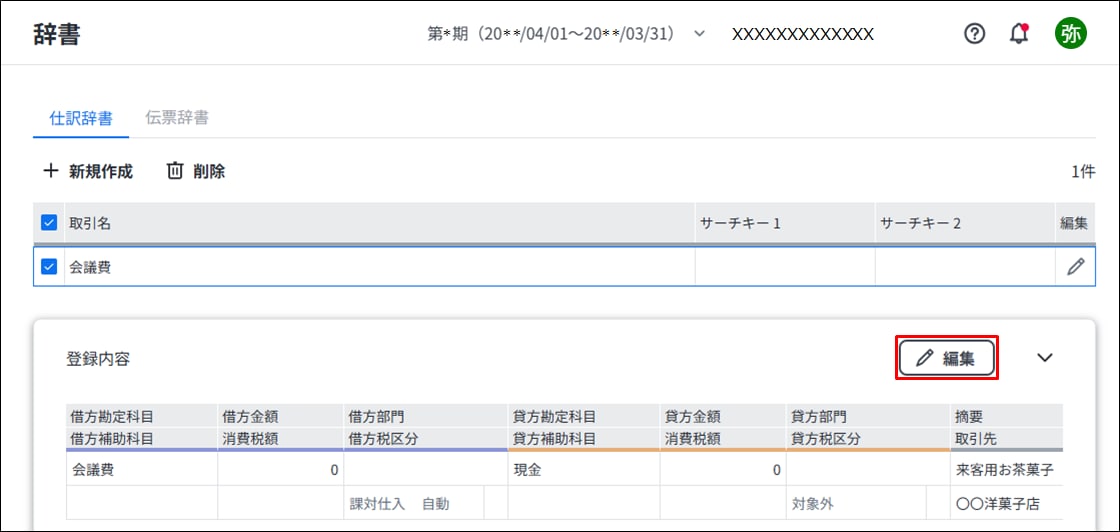Image resolution: width=1120 pixels, height=532 pixels.
Task: Open the notification bell icon
Action: pos(1019,34)
